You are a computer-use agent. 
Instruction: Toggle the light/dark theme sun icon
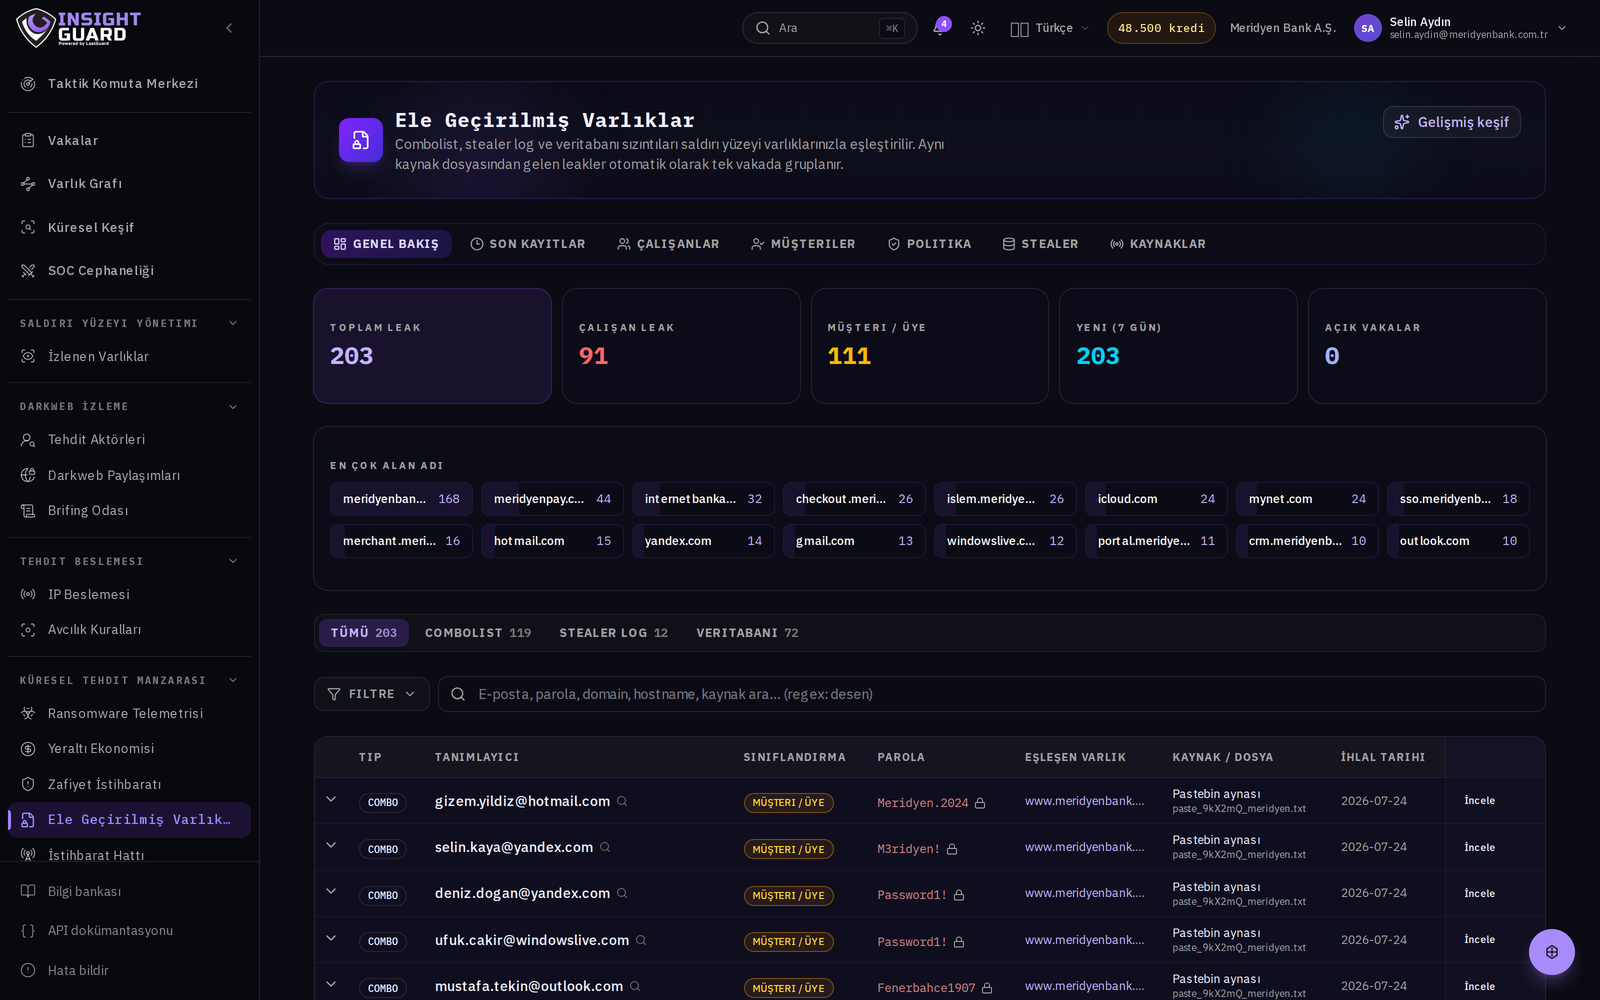click(978, 28)
